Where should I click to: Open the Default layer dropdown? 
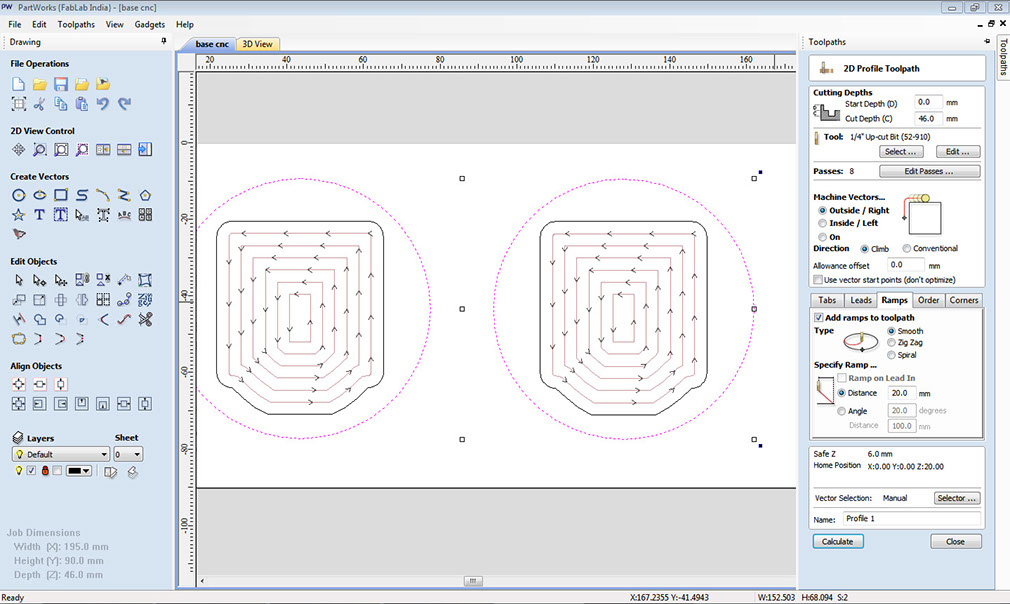tap(60, 455)
